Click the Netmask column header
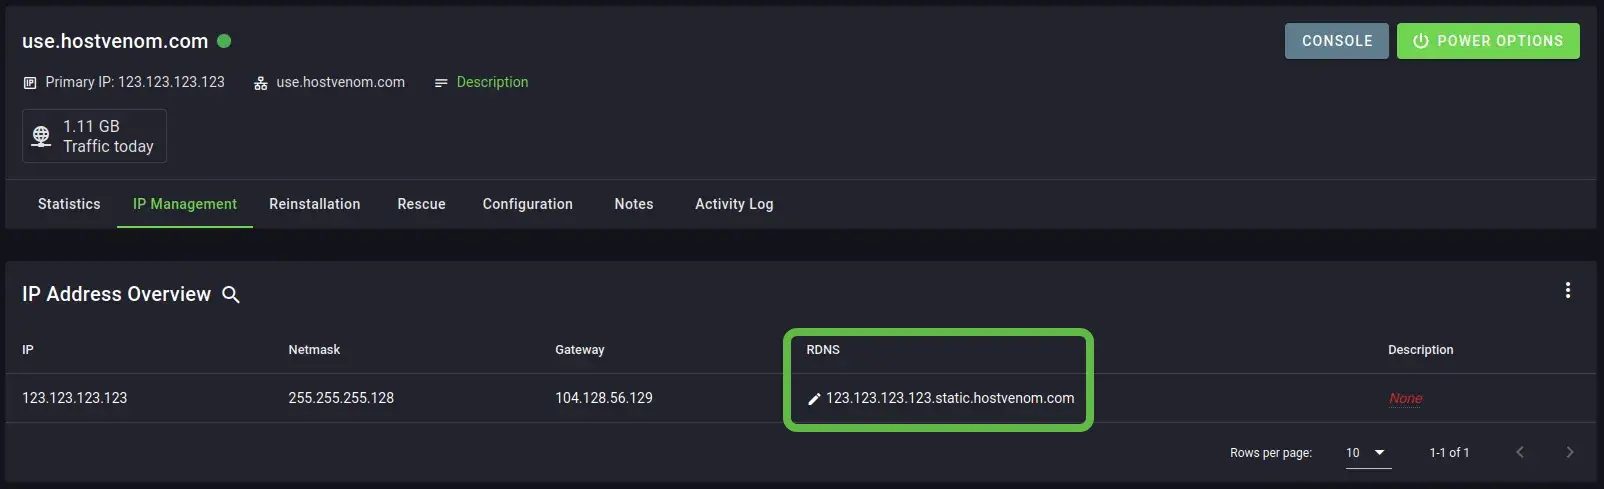Image resolution: width=1604 pixels, height=489 pixels. 314,350
